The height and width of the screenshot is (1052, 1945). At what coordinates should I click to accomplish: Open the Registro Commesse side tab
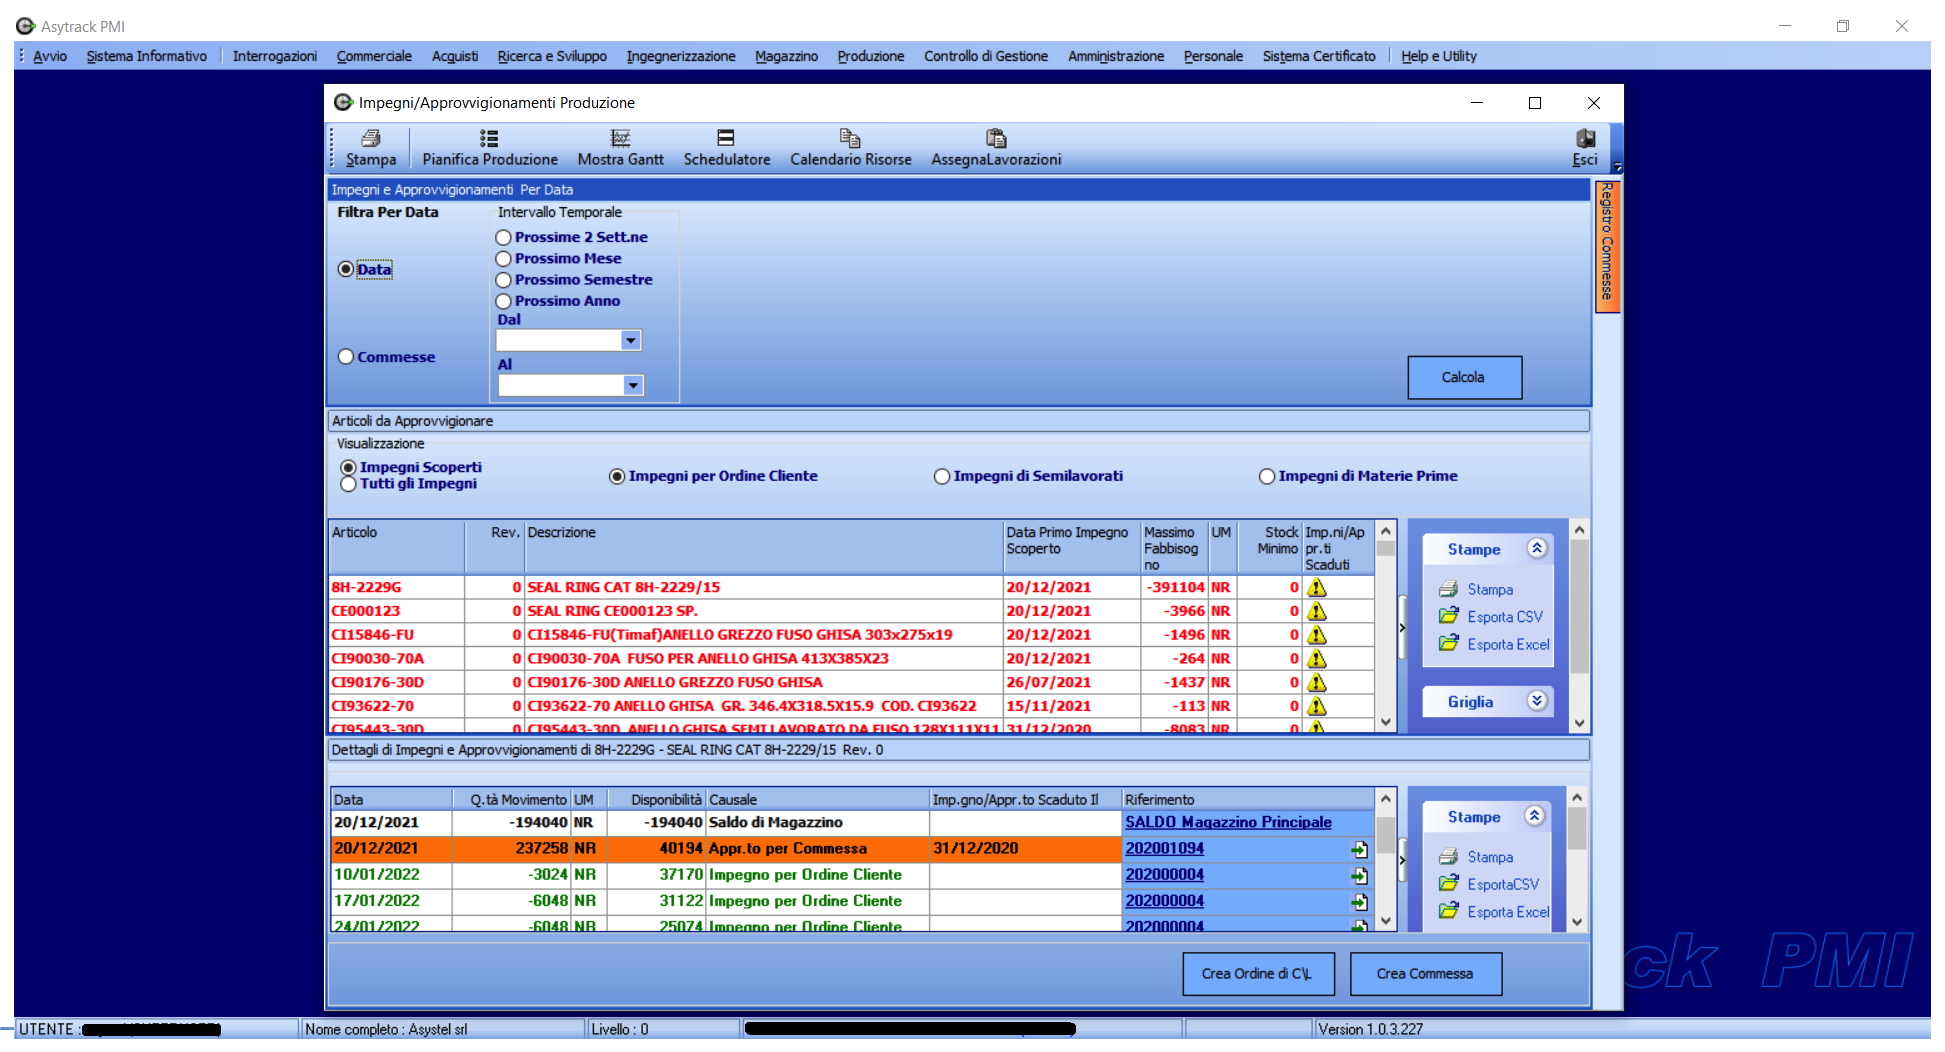1607,245
